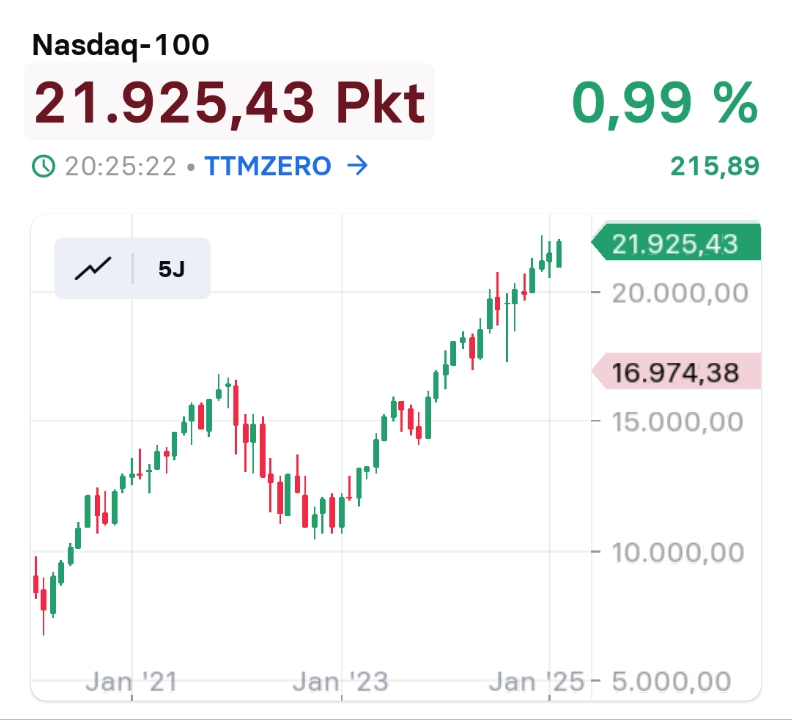Click the 15.000,00 price axis label
792x720 pixels.
680,421
